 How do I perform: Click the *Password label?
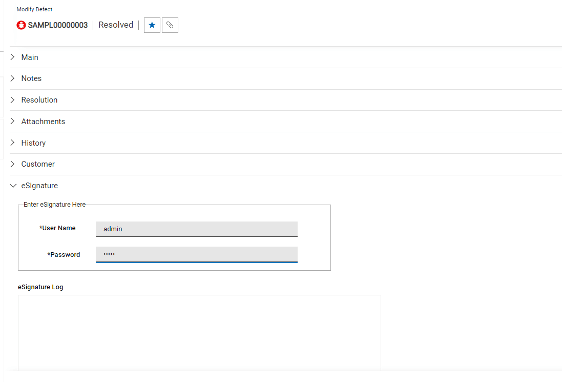(63, 254)
